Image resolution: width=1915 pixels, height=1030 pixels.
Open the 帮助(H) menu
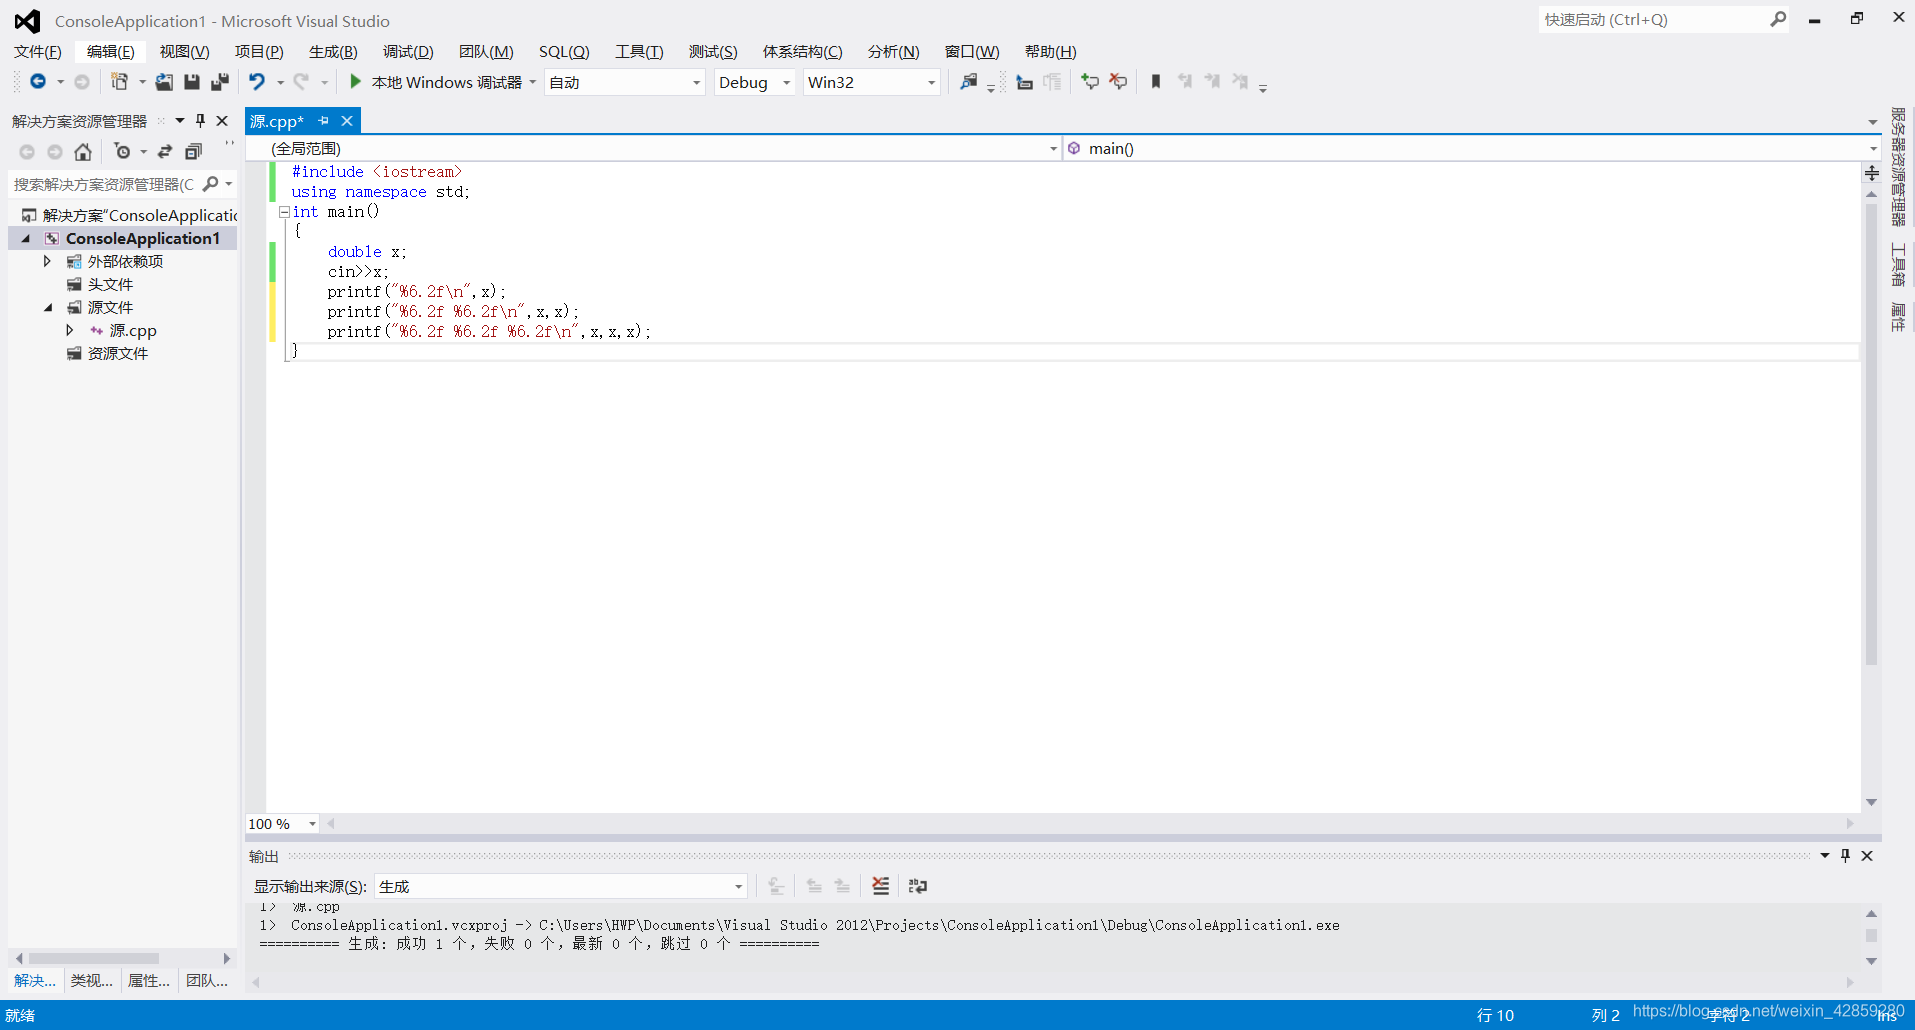point(1050,52)
